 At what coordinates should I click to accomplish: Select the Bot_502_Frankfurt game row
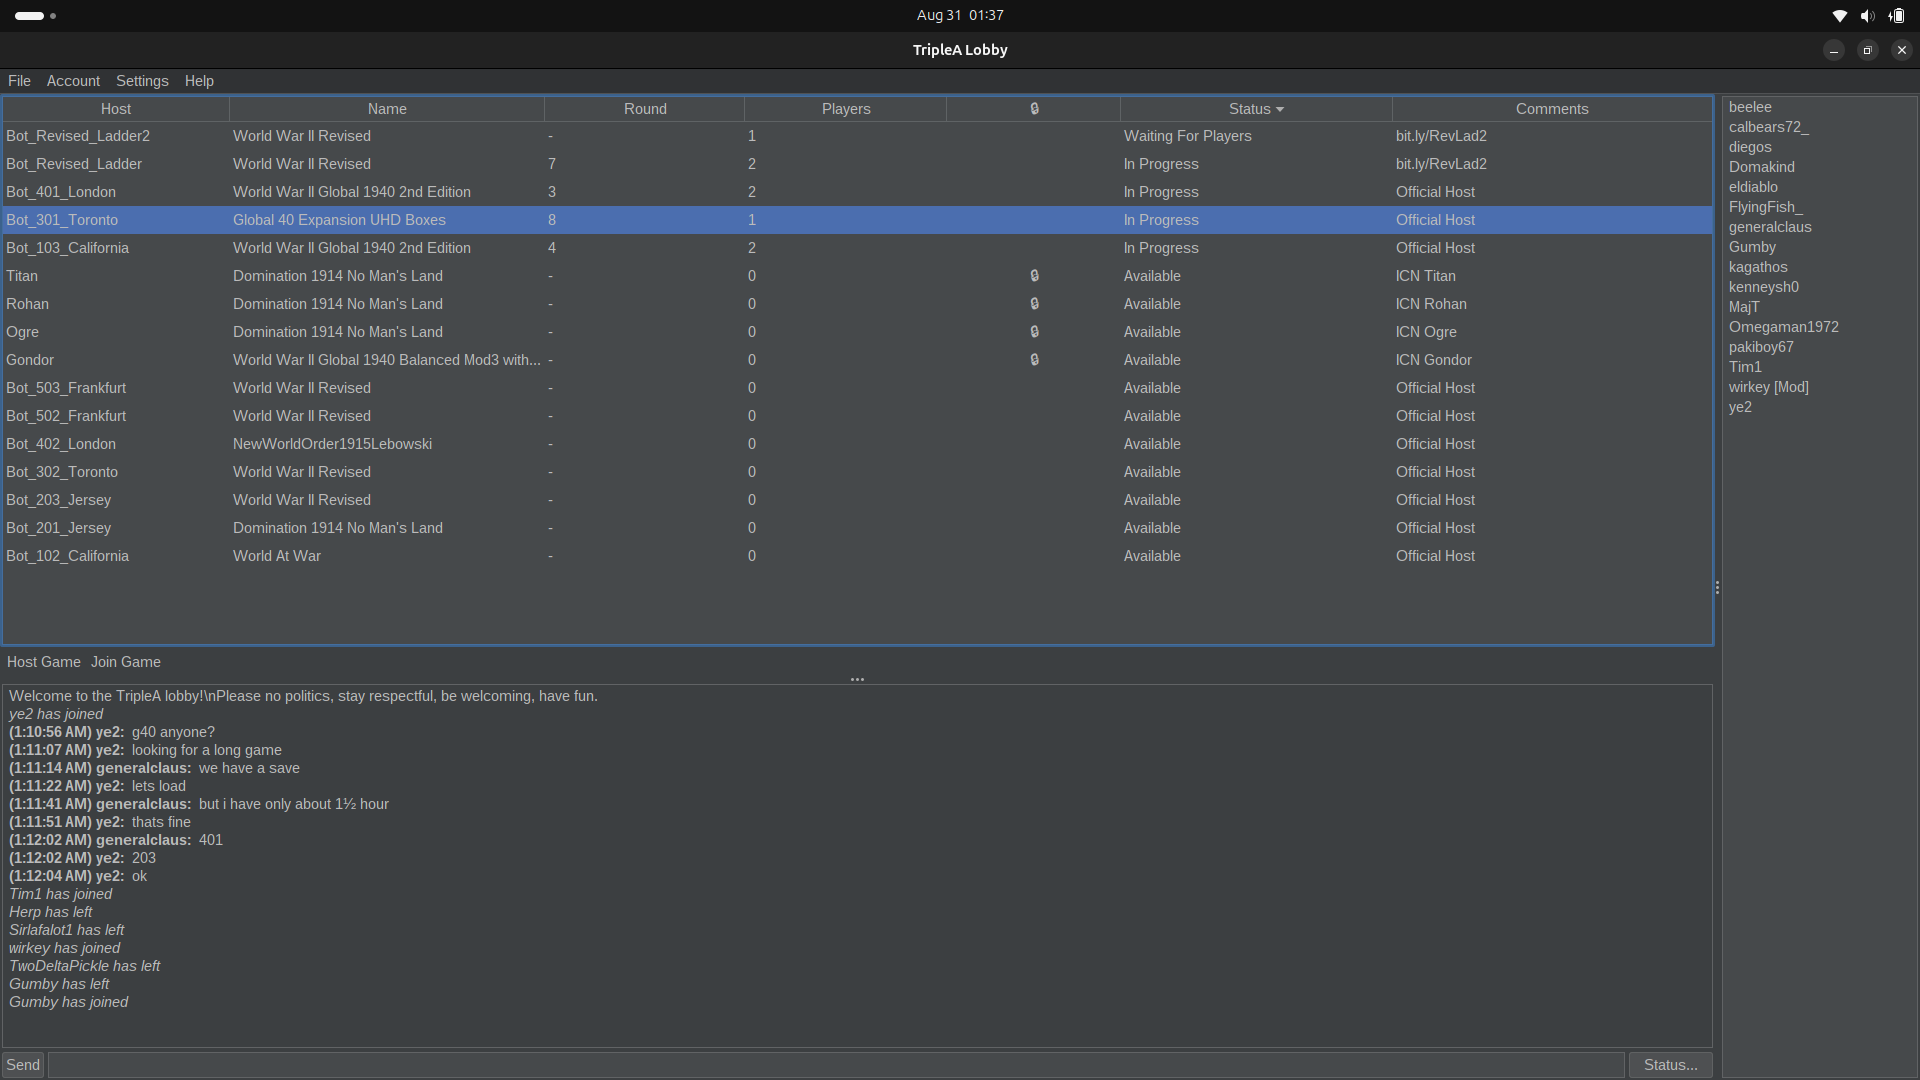[857, 416]
